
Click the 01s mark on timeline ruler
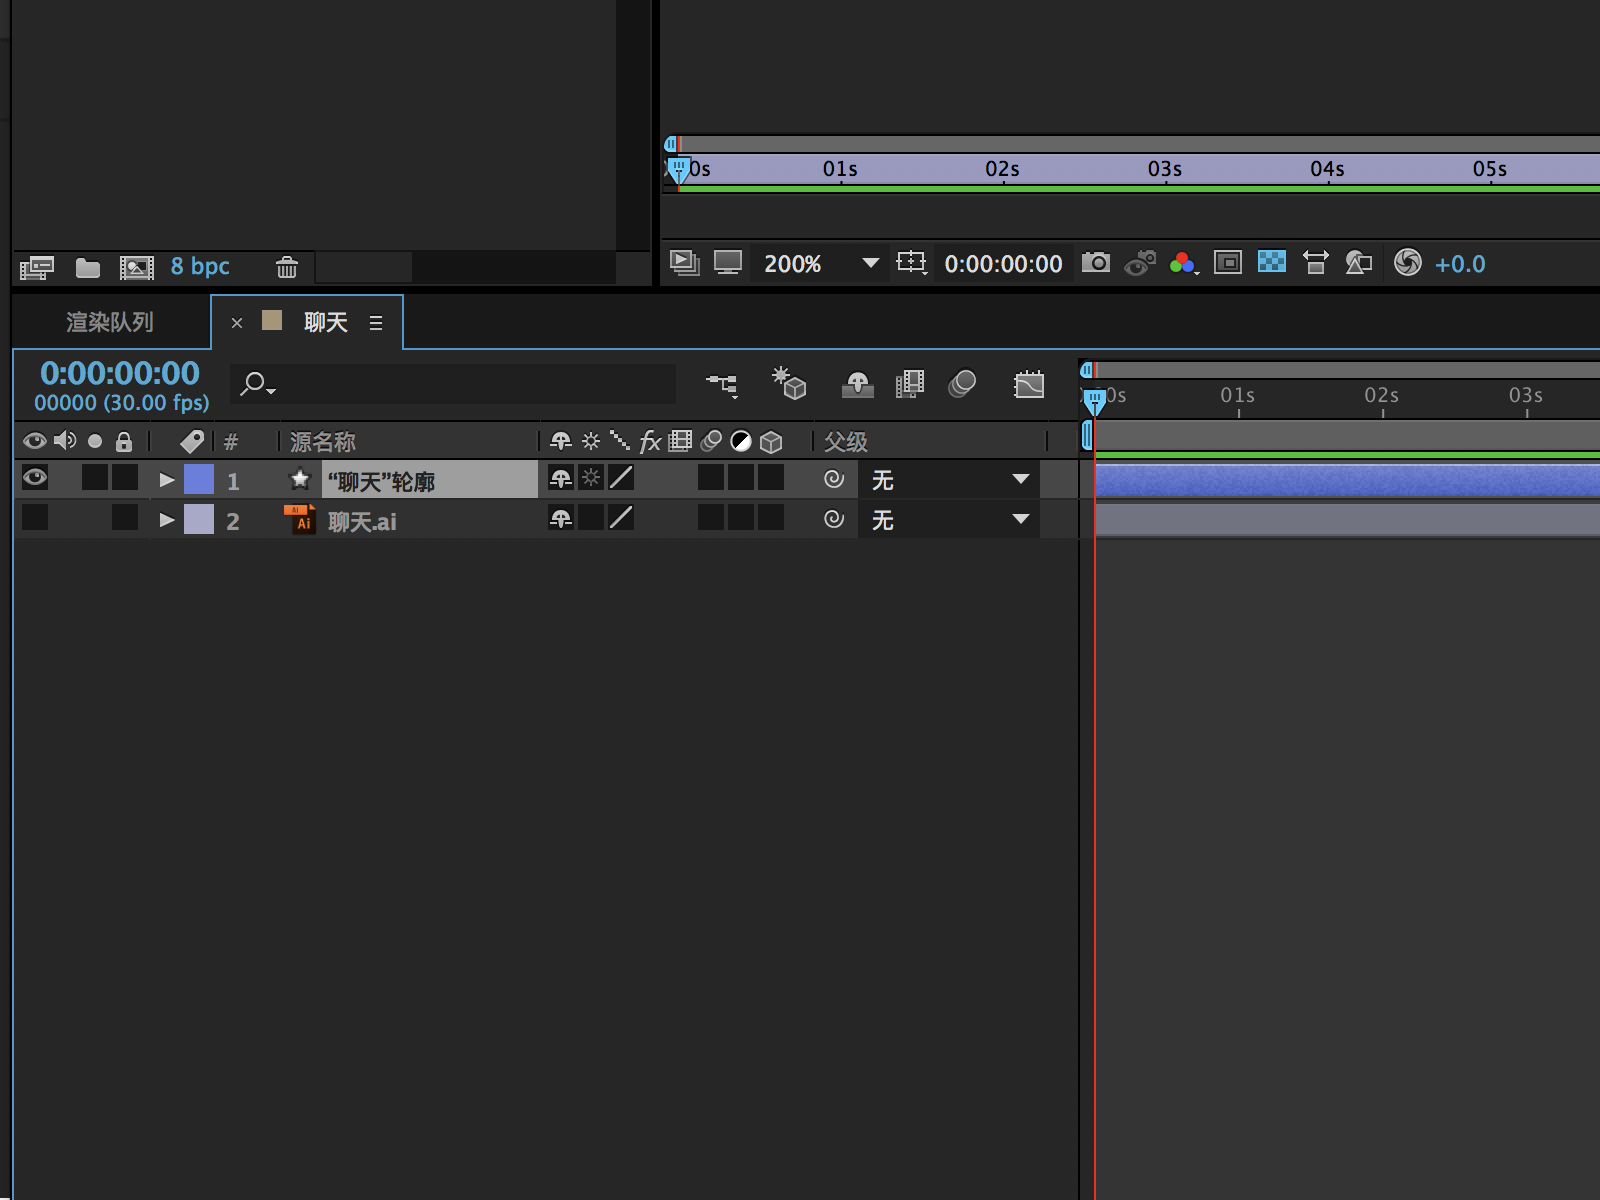[x=1238, y=396]
